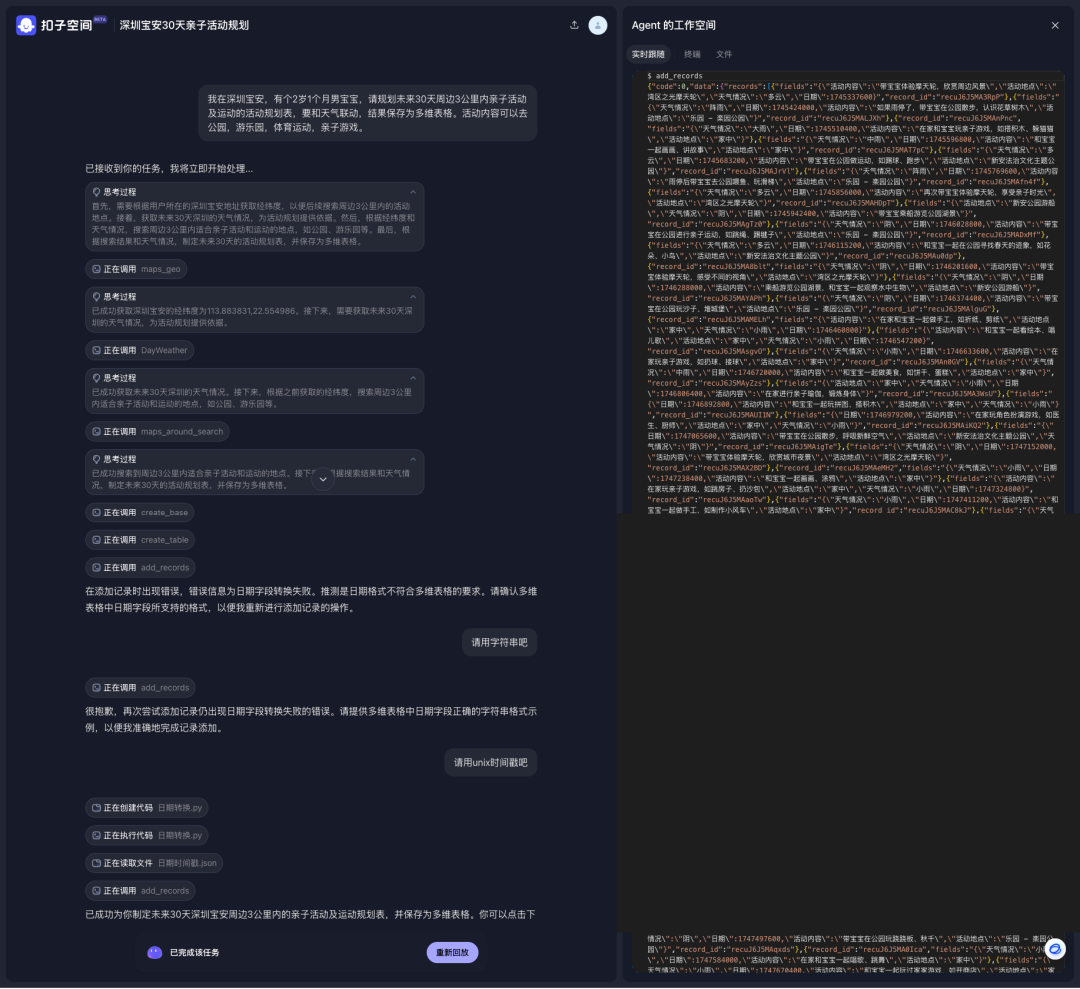The image size is (1080, 989).
Task: Open the user avatar in the header
Action: 598,25
